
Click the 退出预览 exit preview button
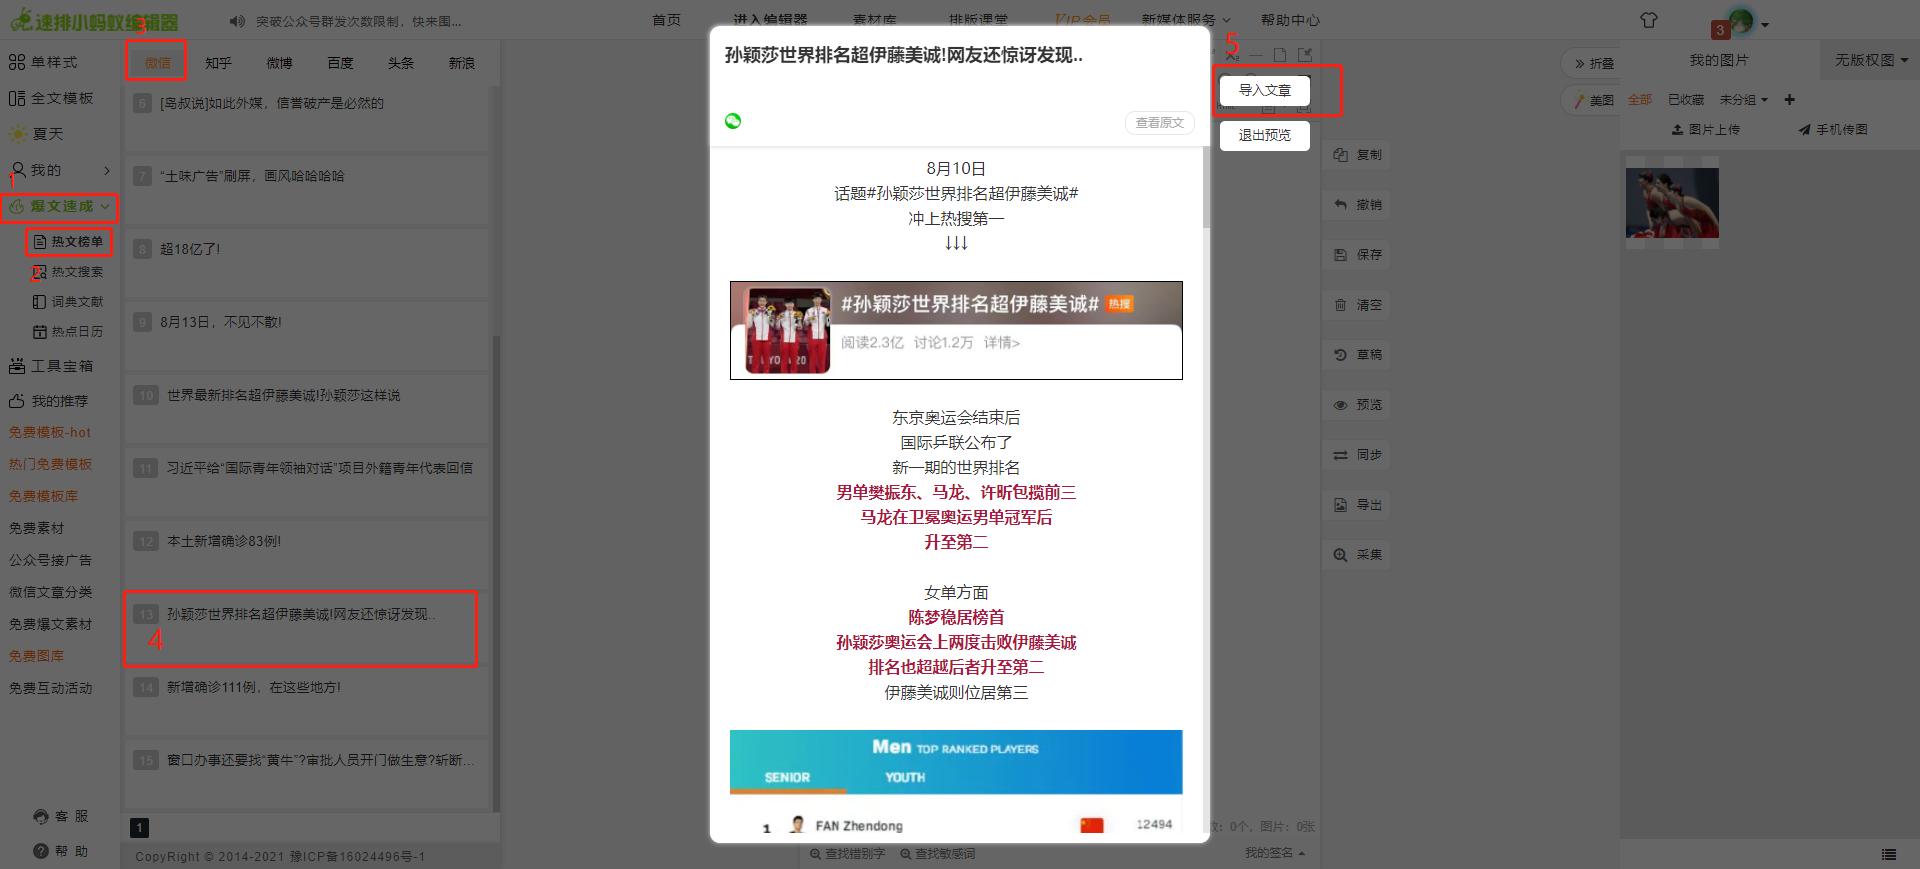pyautogui.click(x=1264, y=135)
